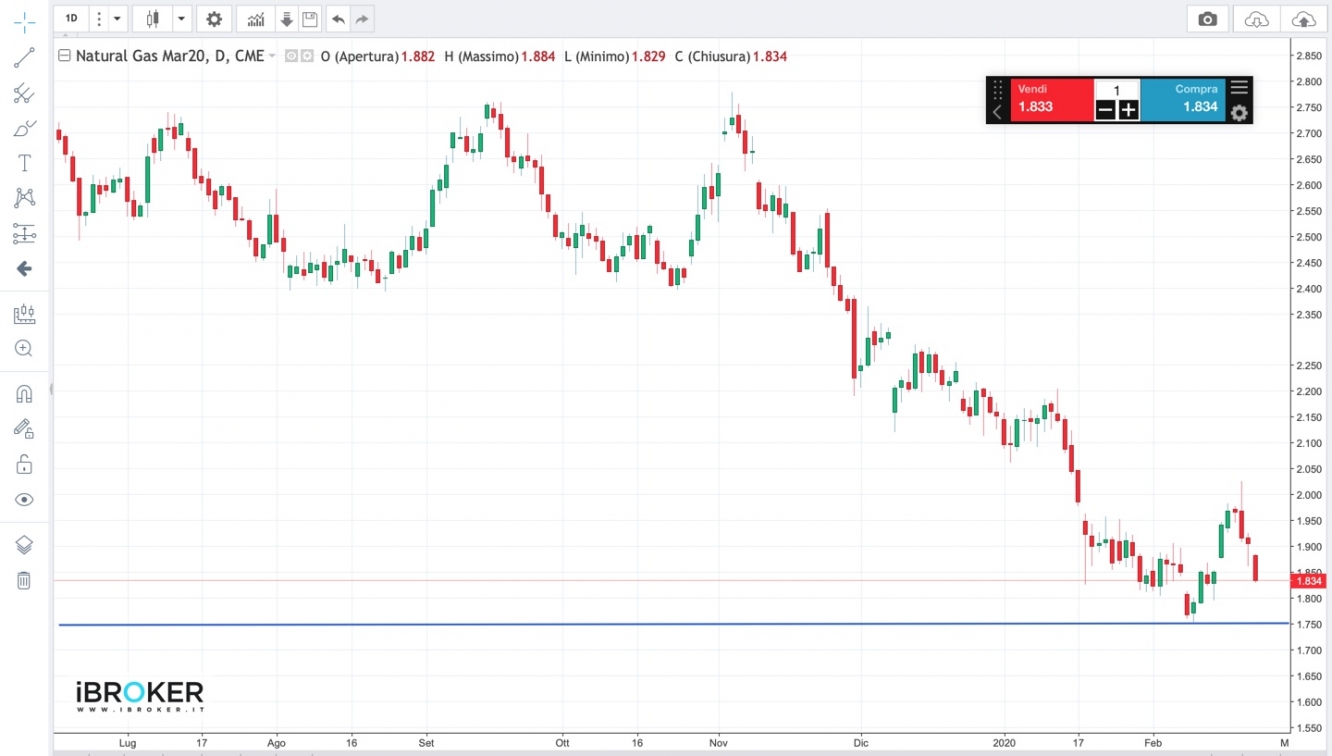Toggle stay in drawing mode pencil-lock
This screenshot has width=1332, height=756.
(24, 429)
